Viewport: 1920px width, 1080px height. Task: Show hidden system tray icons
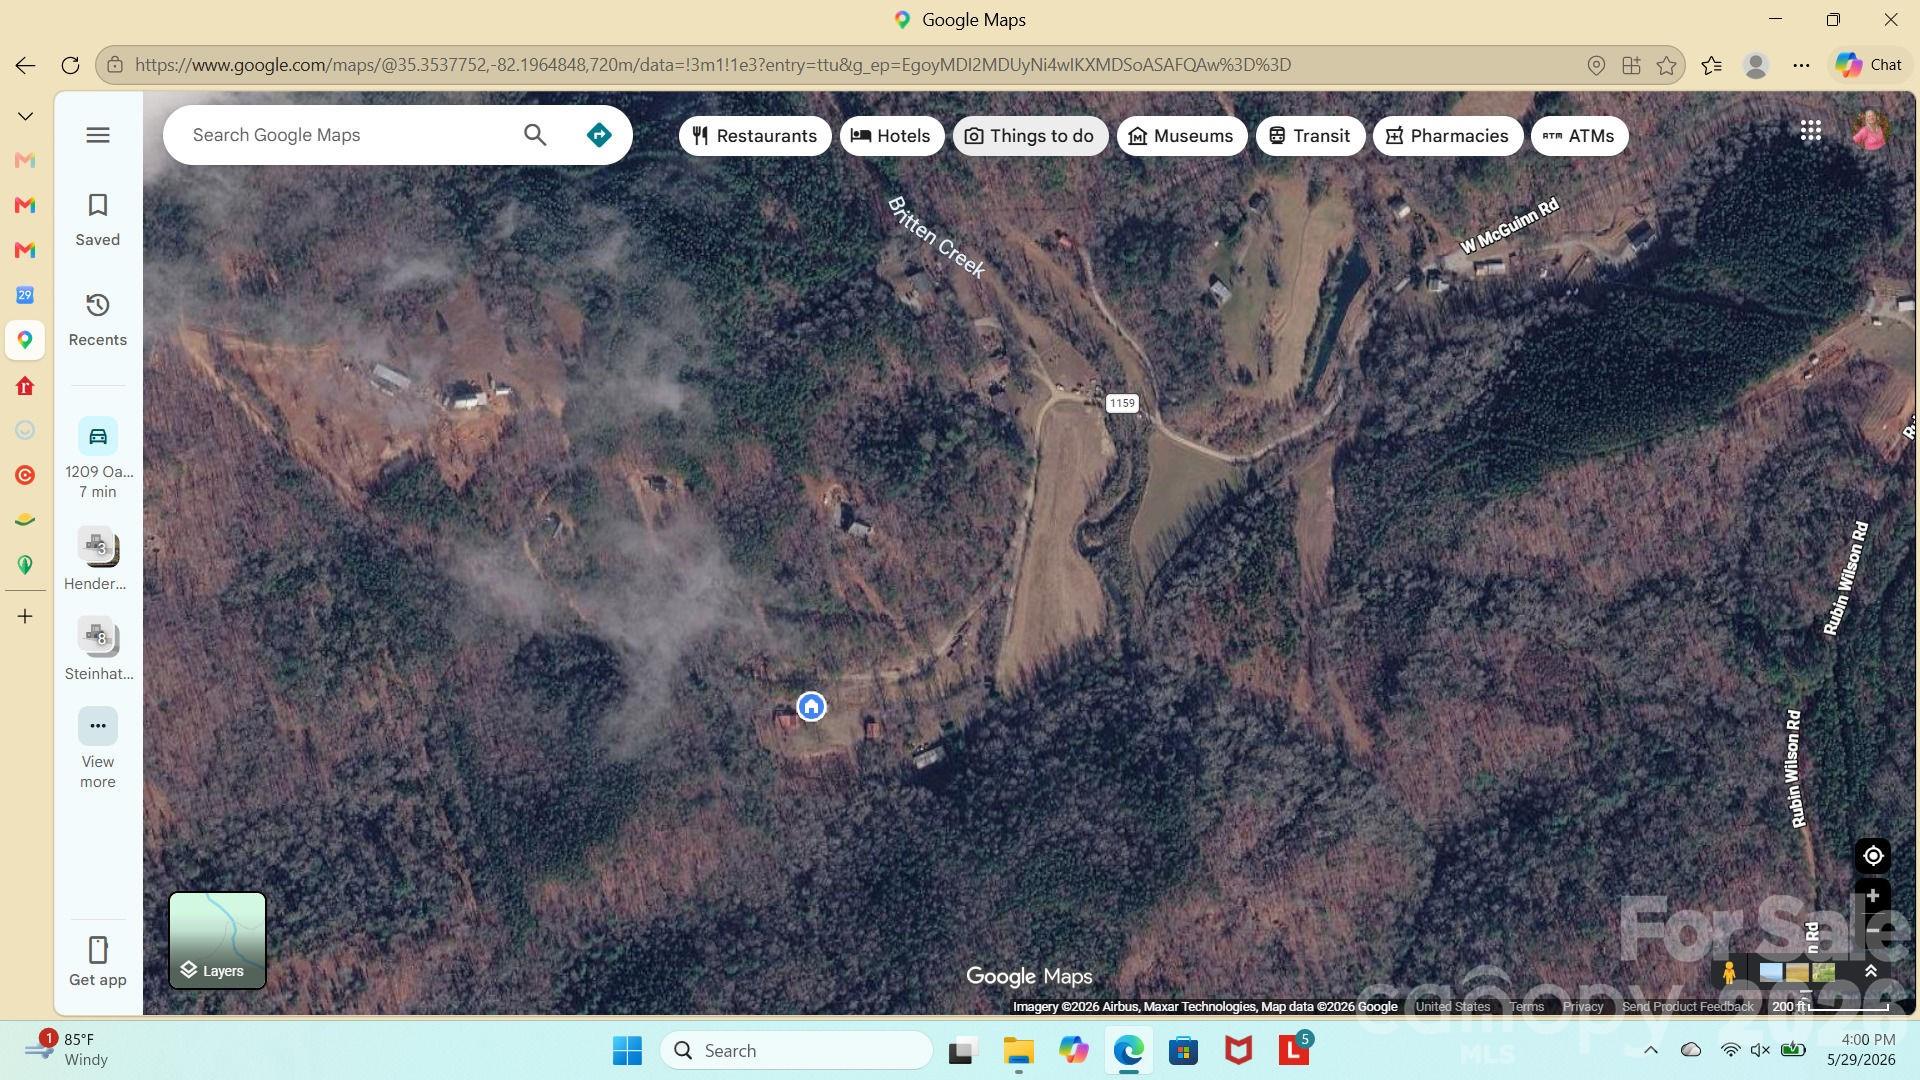pos(1650,1050)
